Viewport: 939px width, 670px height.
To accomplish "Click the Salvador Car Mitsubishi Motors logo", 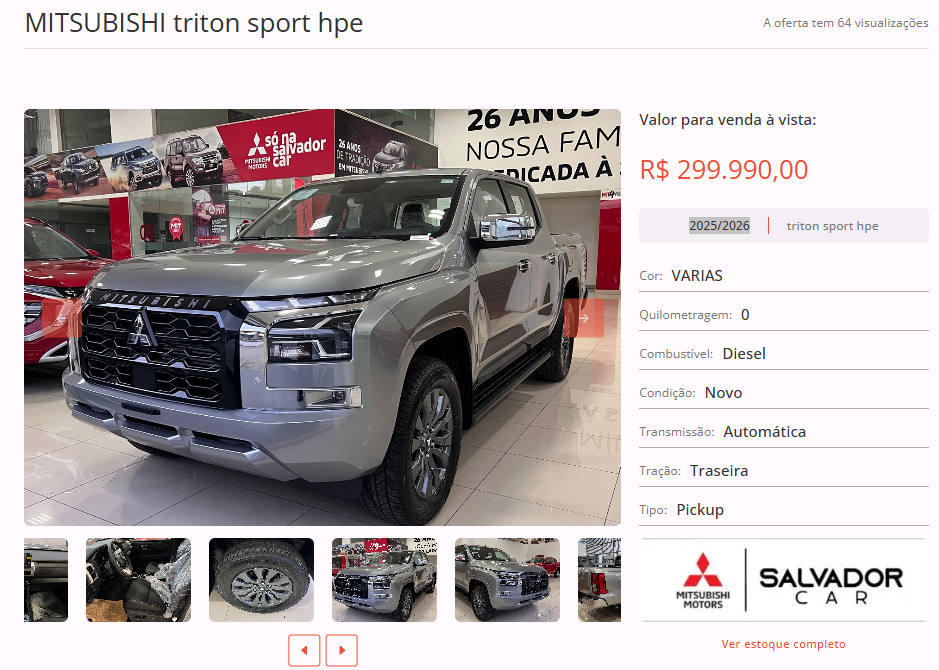I will (784, 580).
